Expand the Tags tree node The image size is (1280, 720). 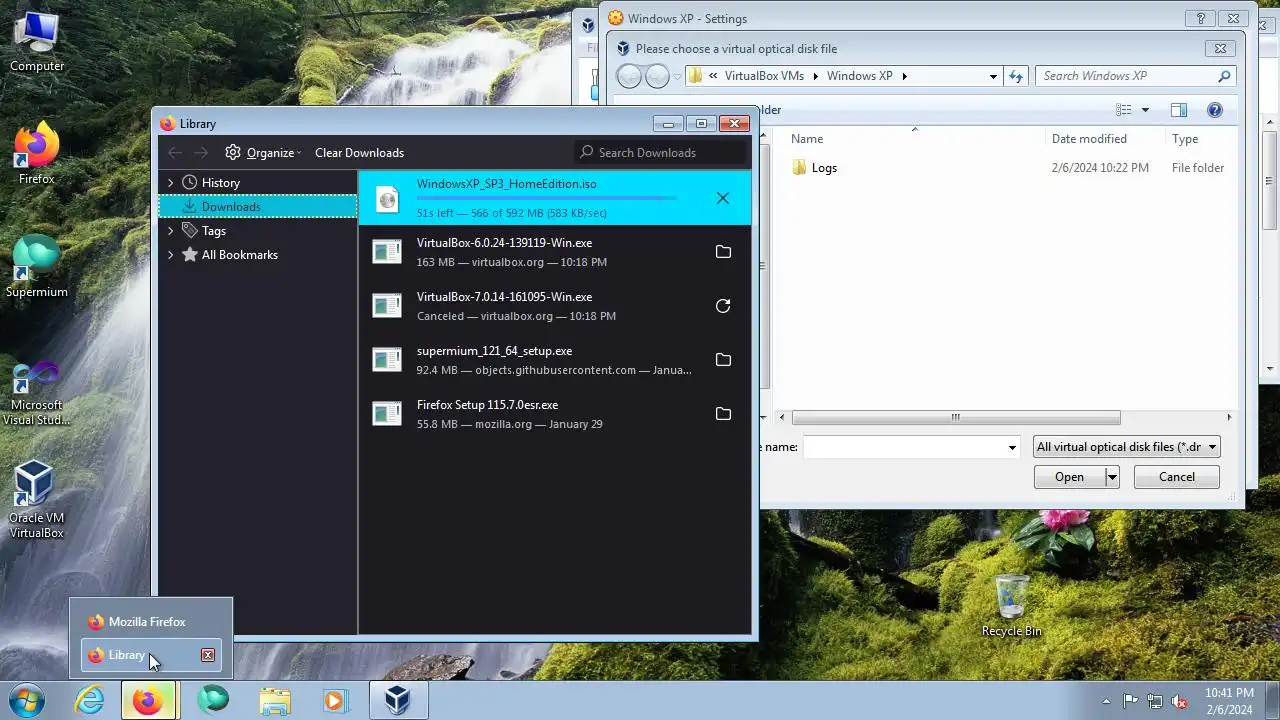[170, 231]
